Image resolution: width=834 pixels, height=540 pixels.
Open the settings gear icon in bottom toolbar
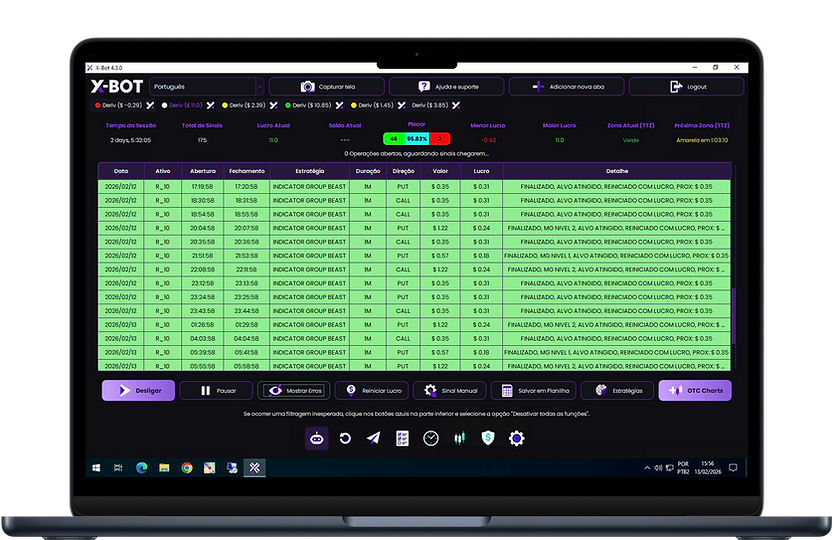(x=516, y=438)
